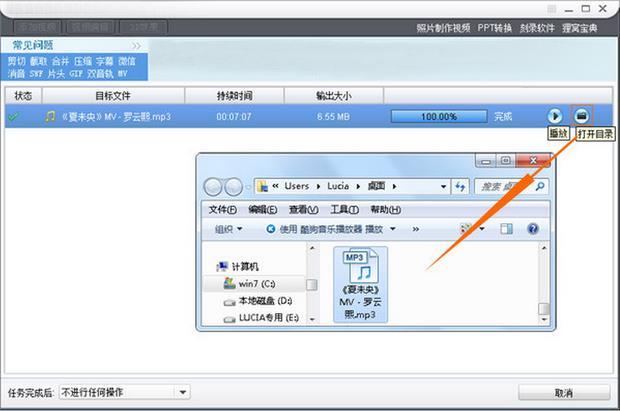Click the Explorer refresh button
Screen dimensions: 620x411
pos(460,186)
